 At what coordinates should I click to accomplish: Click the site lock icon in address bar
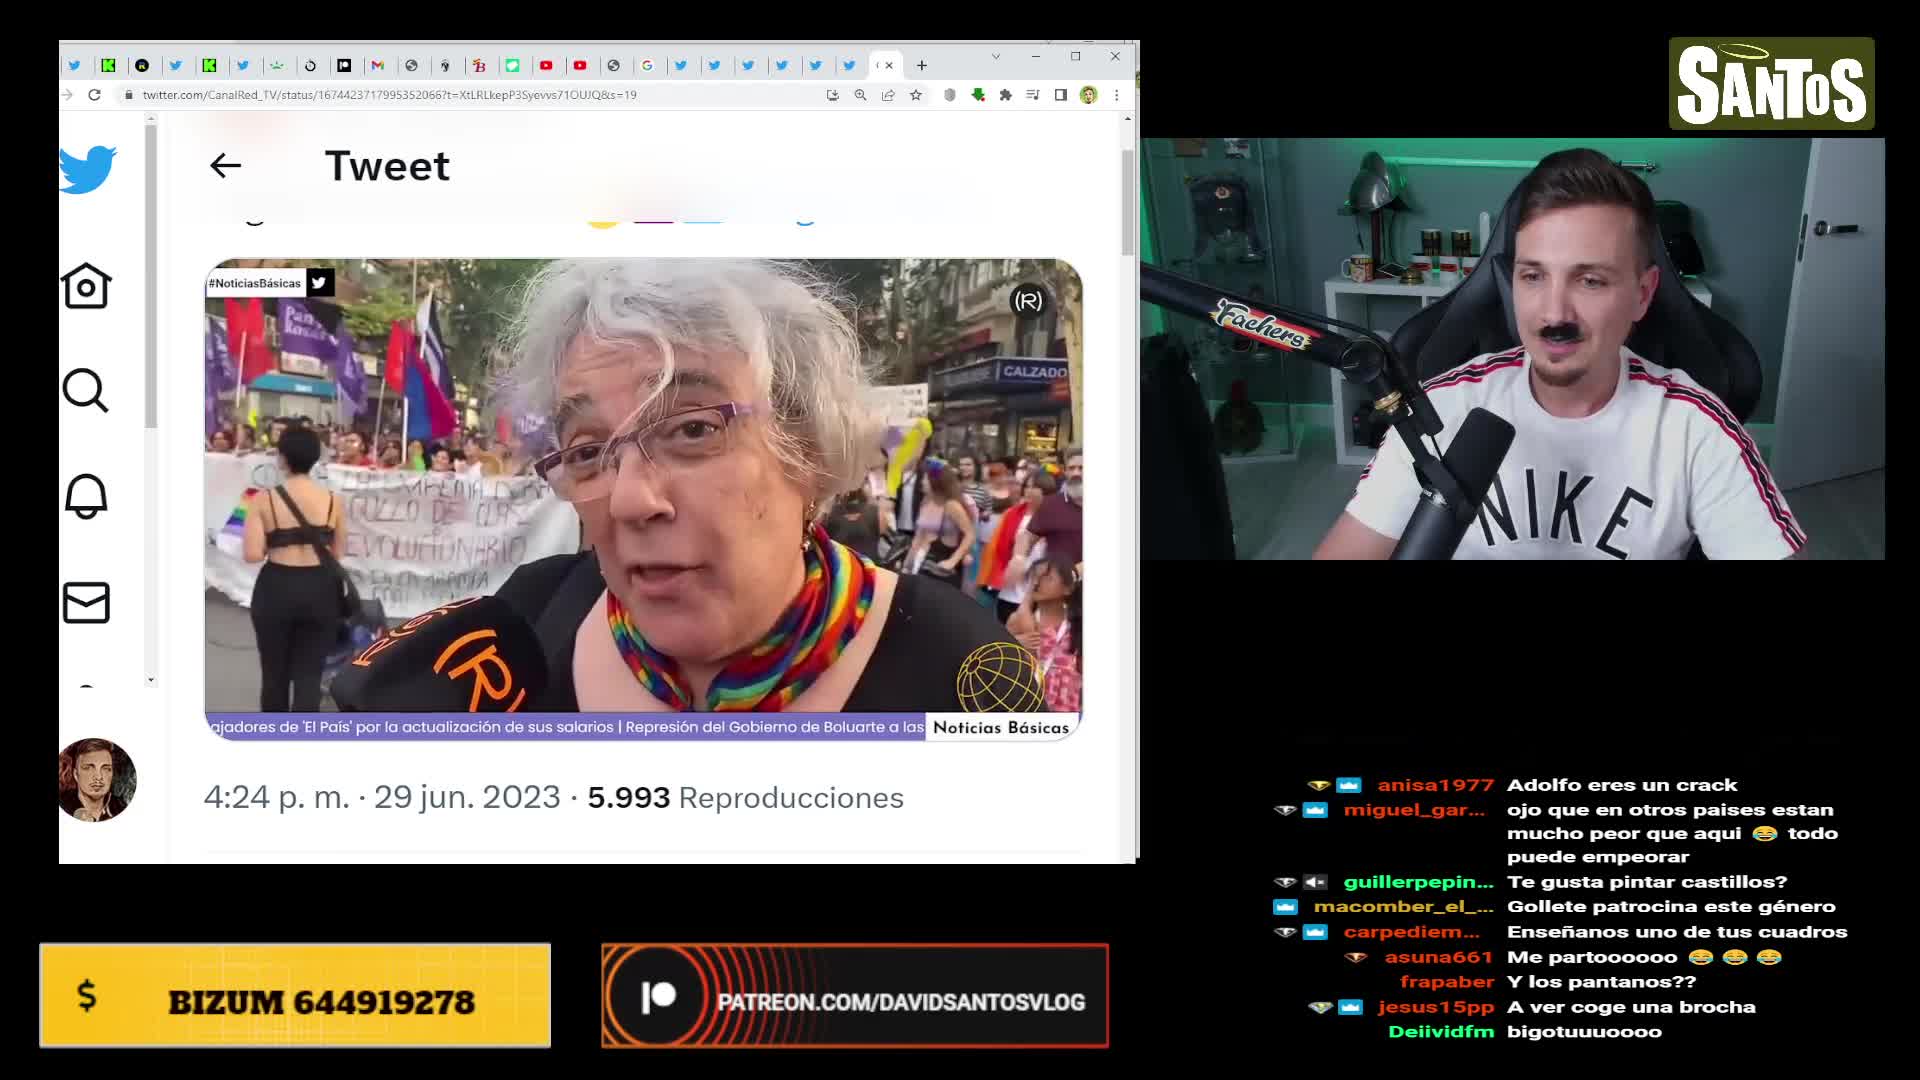click(x=128, y=95)
